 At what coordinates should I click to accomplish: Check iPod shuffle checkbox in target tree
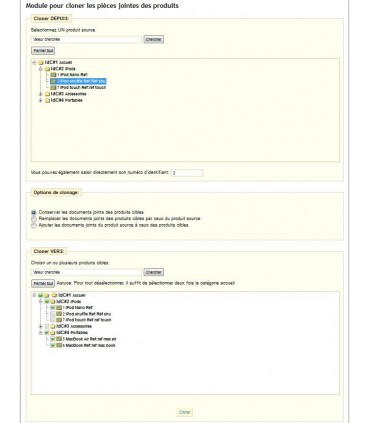point(53,314)
